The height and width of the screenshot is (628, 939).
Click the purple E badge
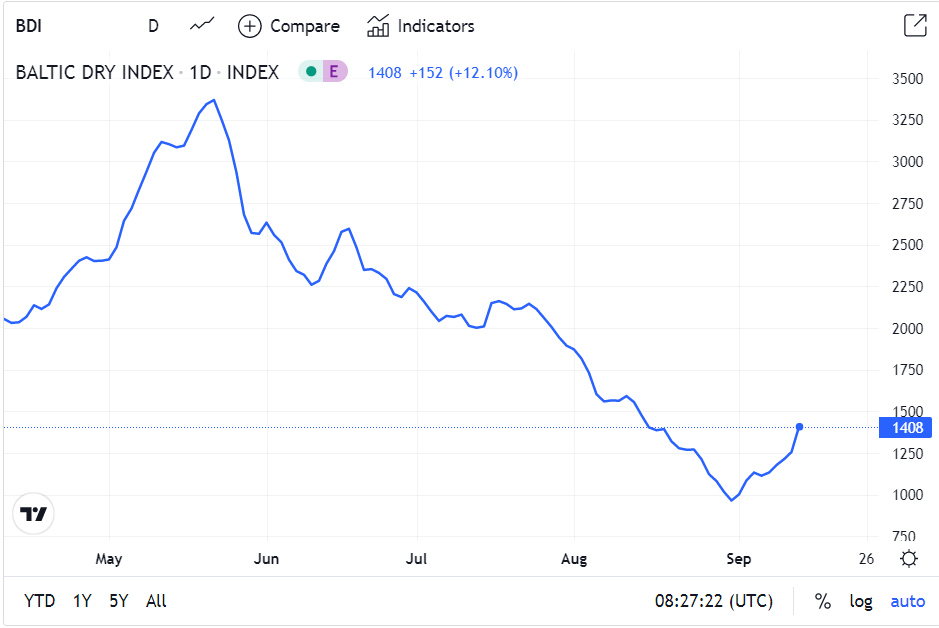tap(334, 72)
